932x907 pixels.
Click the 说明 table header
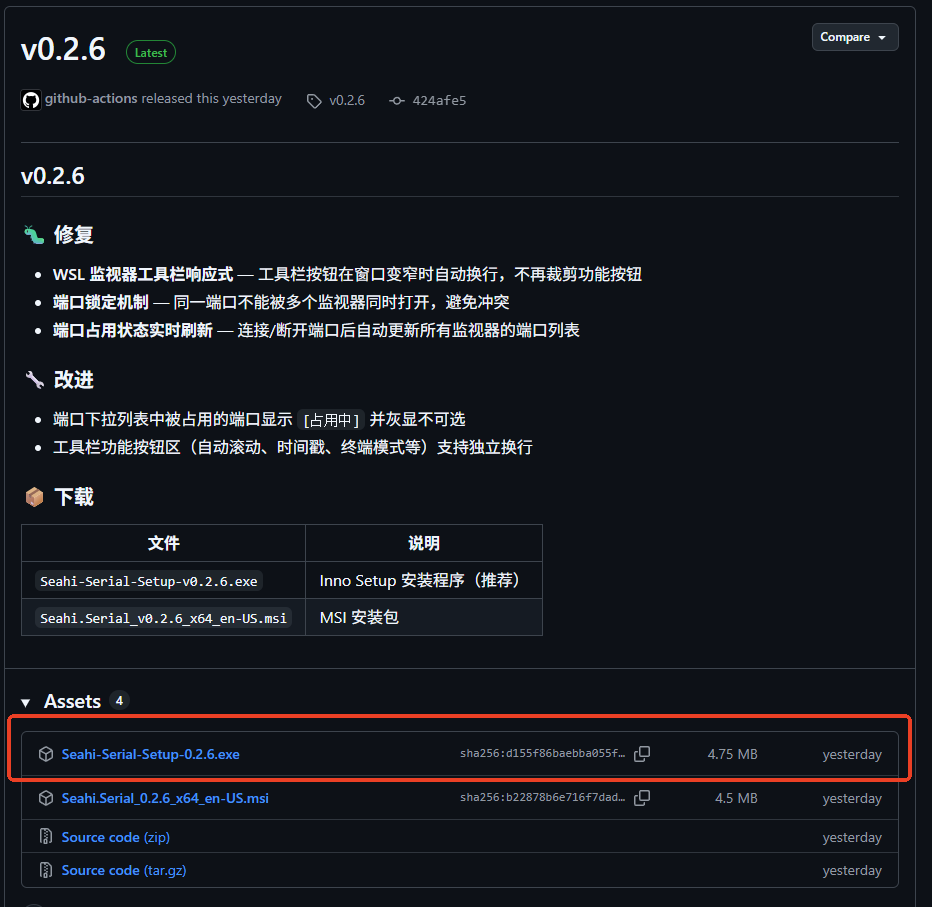tap(424, 543)
